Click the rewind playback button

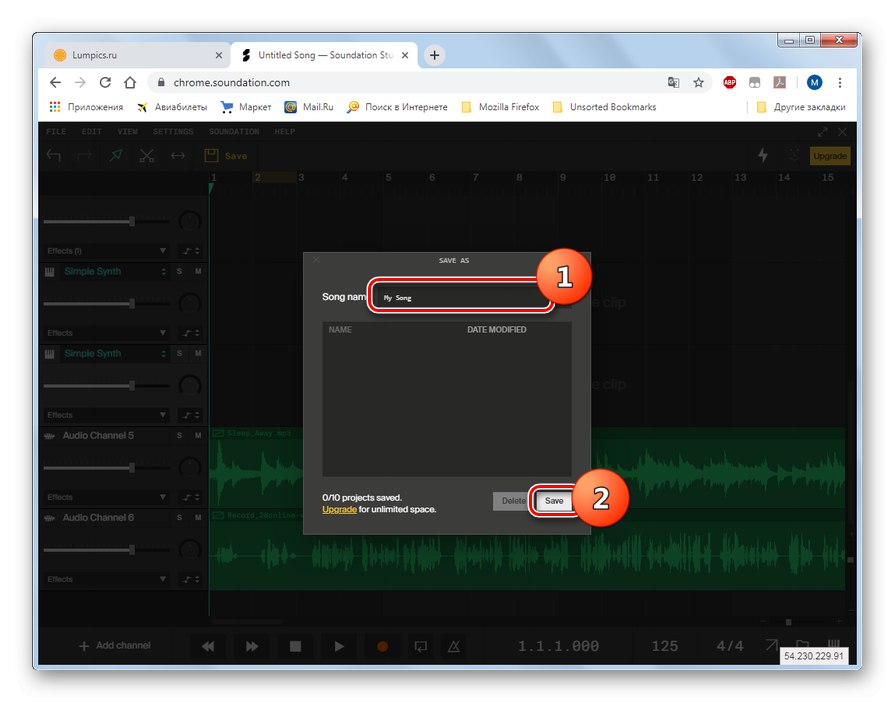[x=208, y=646]
